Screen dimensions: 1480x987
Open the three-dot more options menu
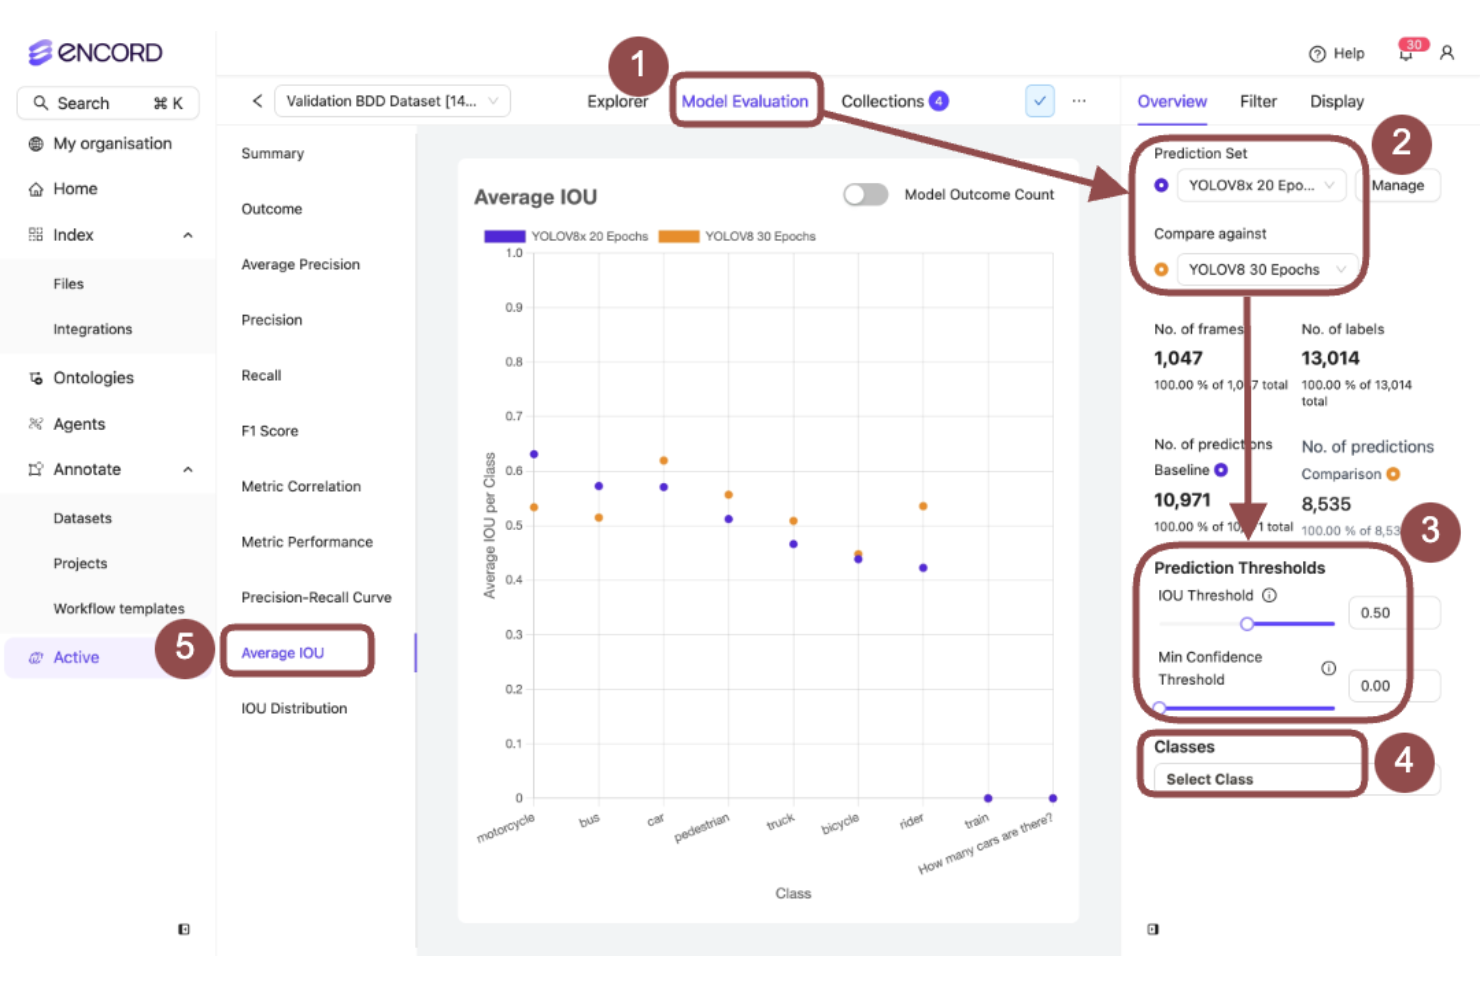(1079, 101)
